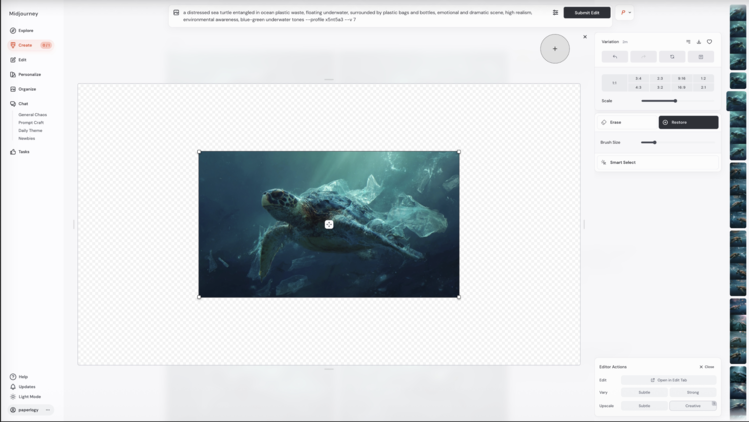Go to Personalize in the sidebar
Screen dimensions: 749x422
click(25, 75)
